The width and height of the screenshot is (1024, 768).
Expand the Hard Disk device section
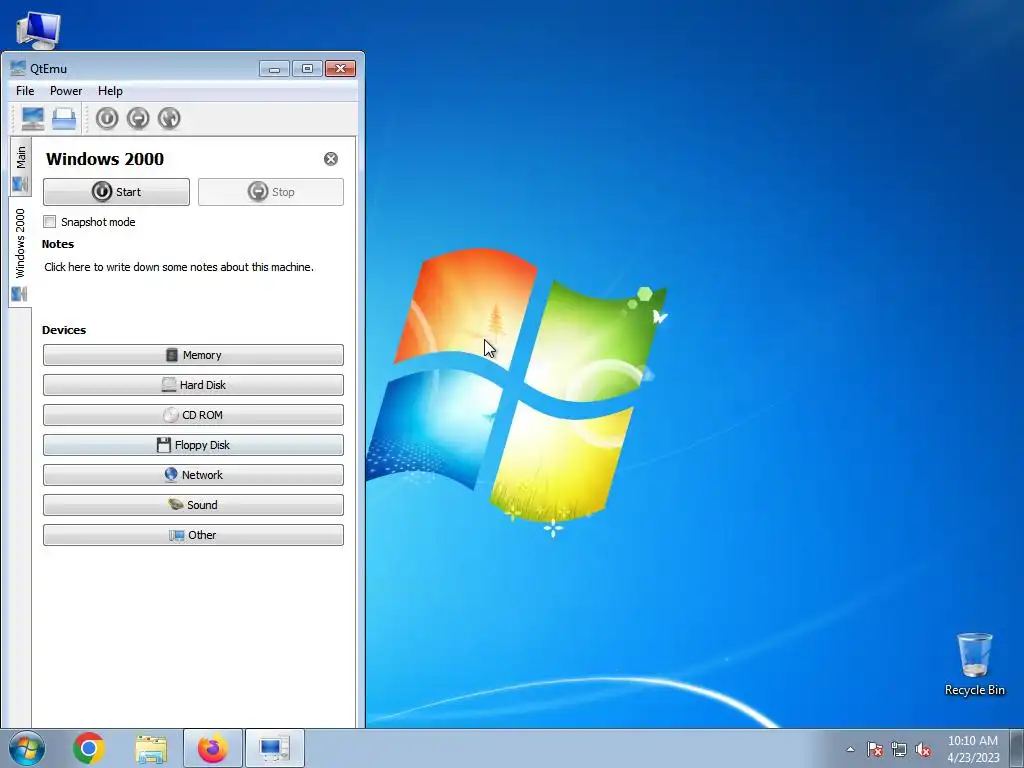click(193, 385)
